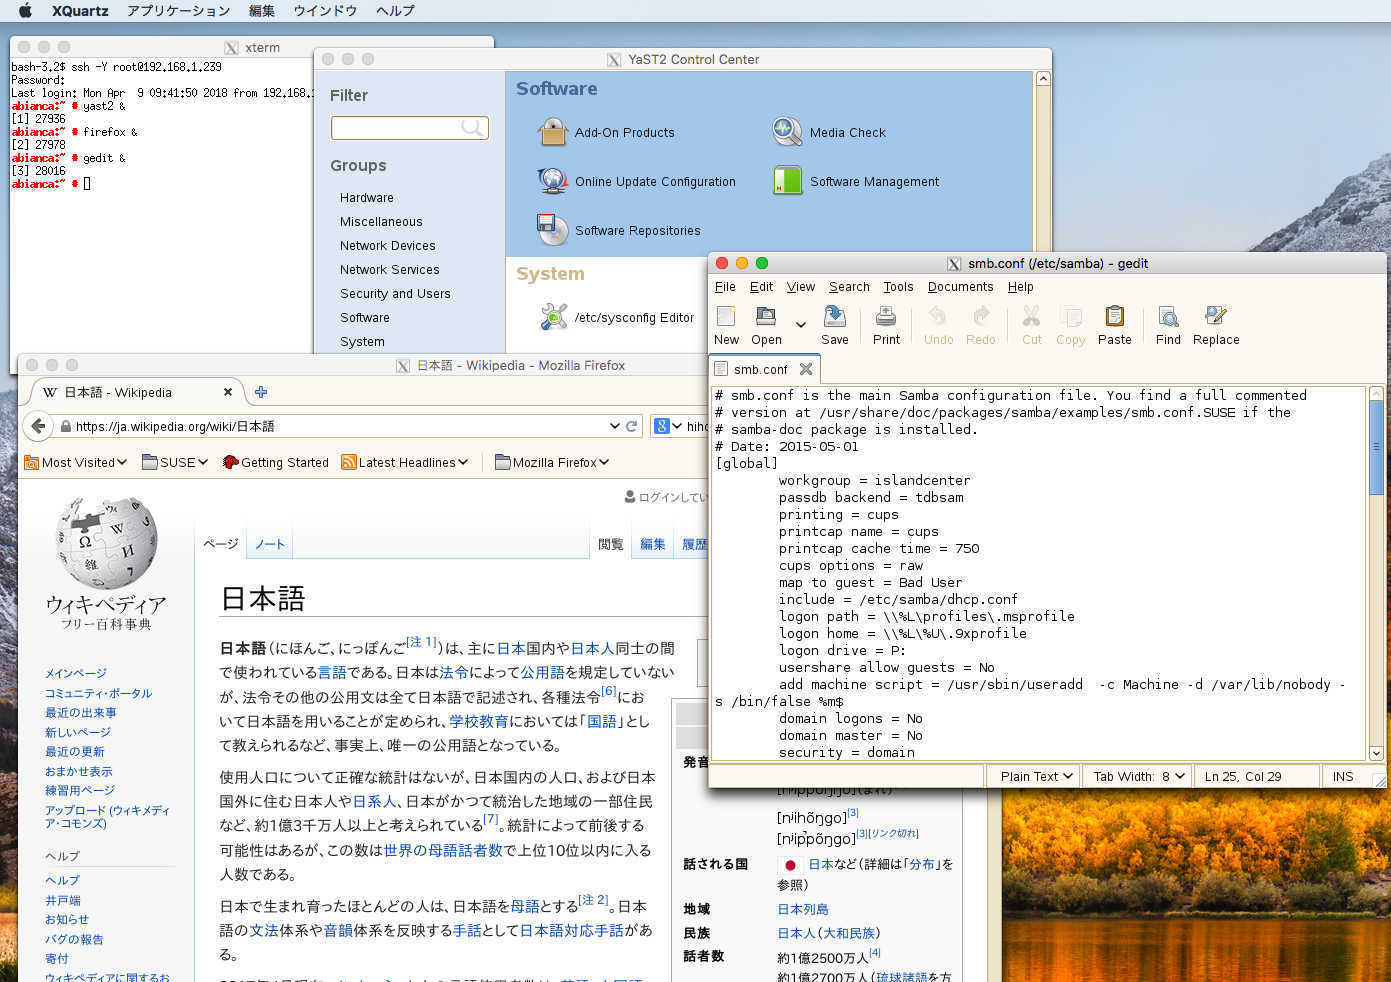Open a new Firefox tab with plus icon
Viewport: 1391px width, 982px height.
point(261,392)
